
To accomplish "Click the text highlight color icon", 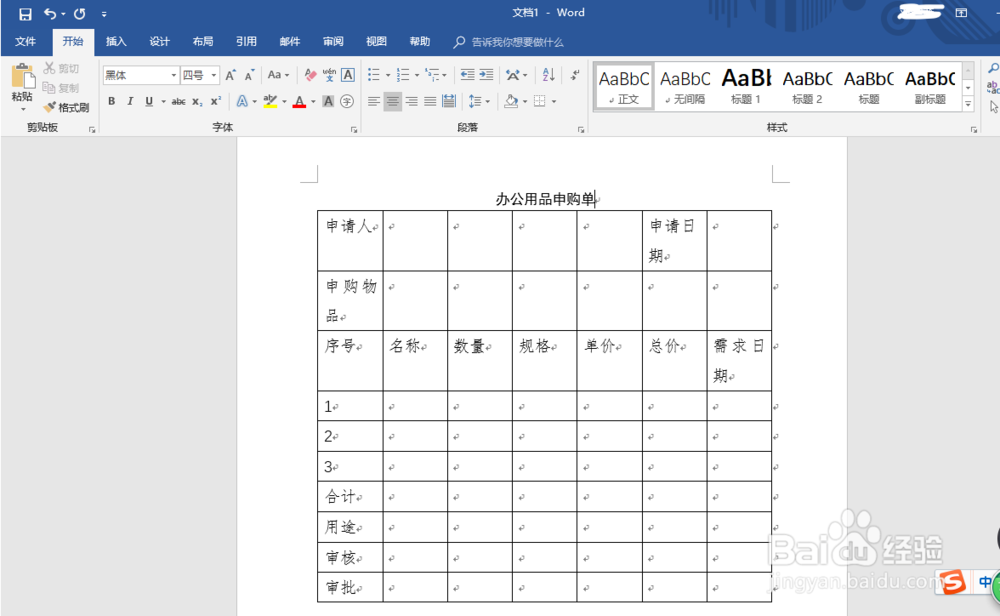I will click(x=272, y=101).
